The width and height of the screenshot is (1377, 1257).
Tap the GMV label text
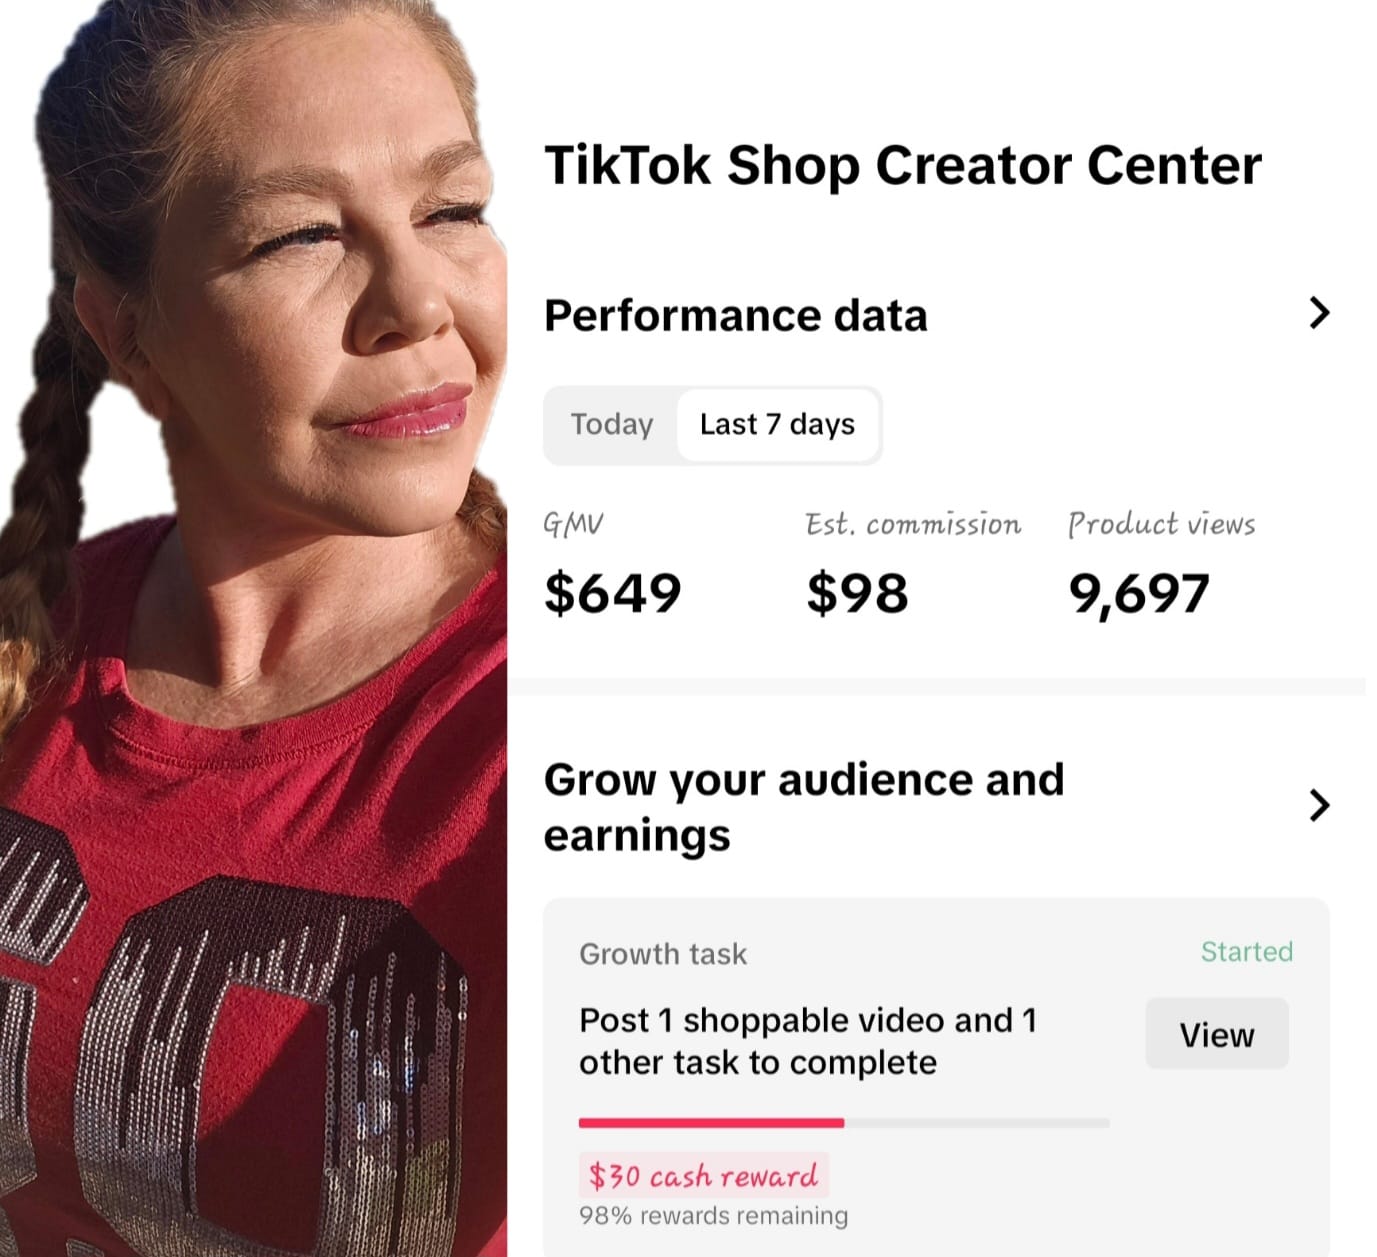click(573, 525)
